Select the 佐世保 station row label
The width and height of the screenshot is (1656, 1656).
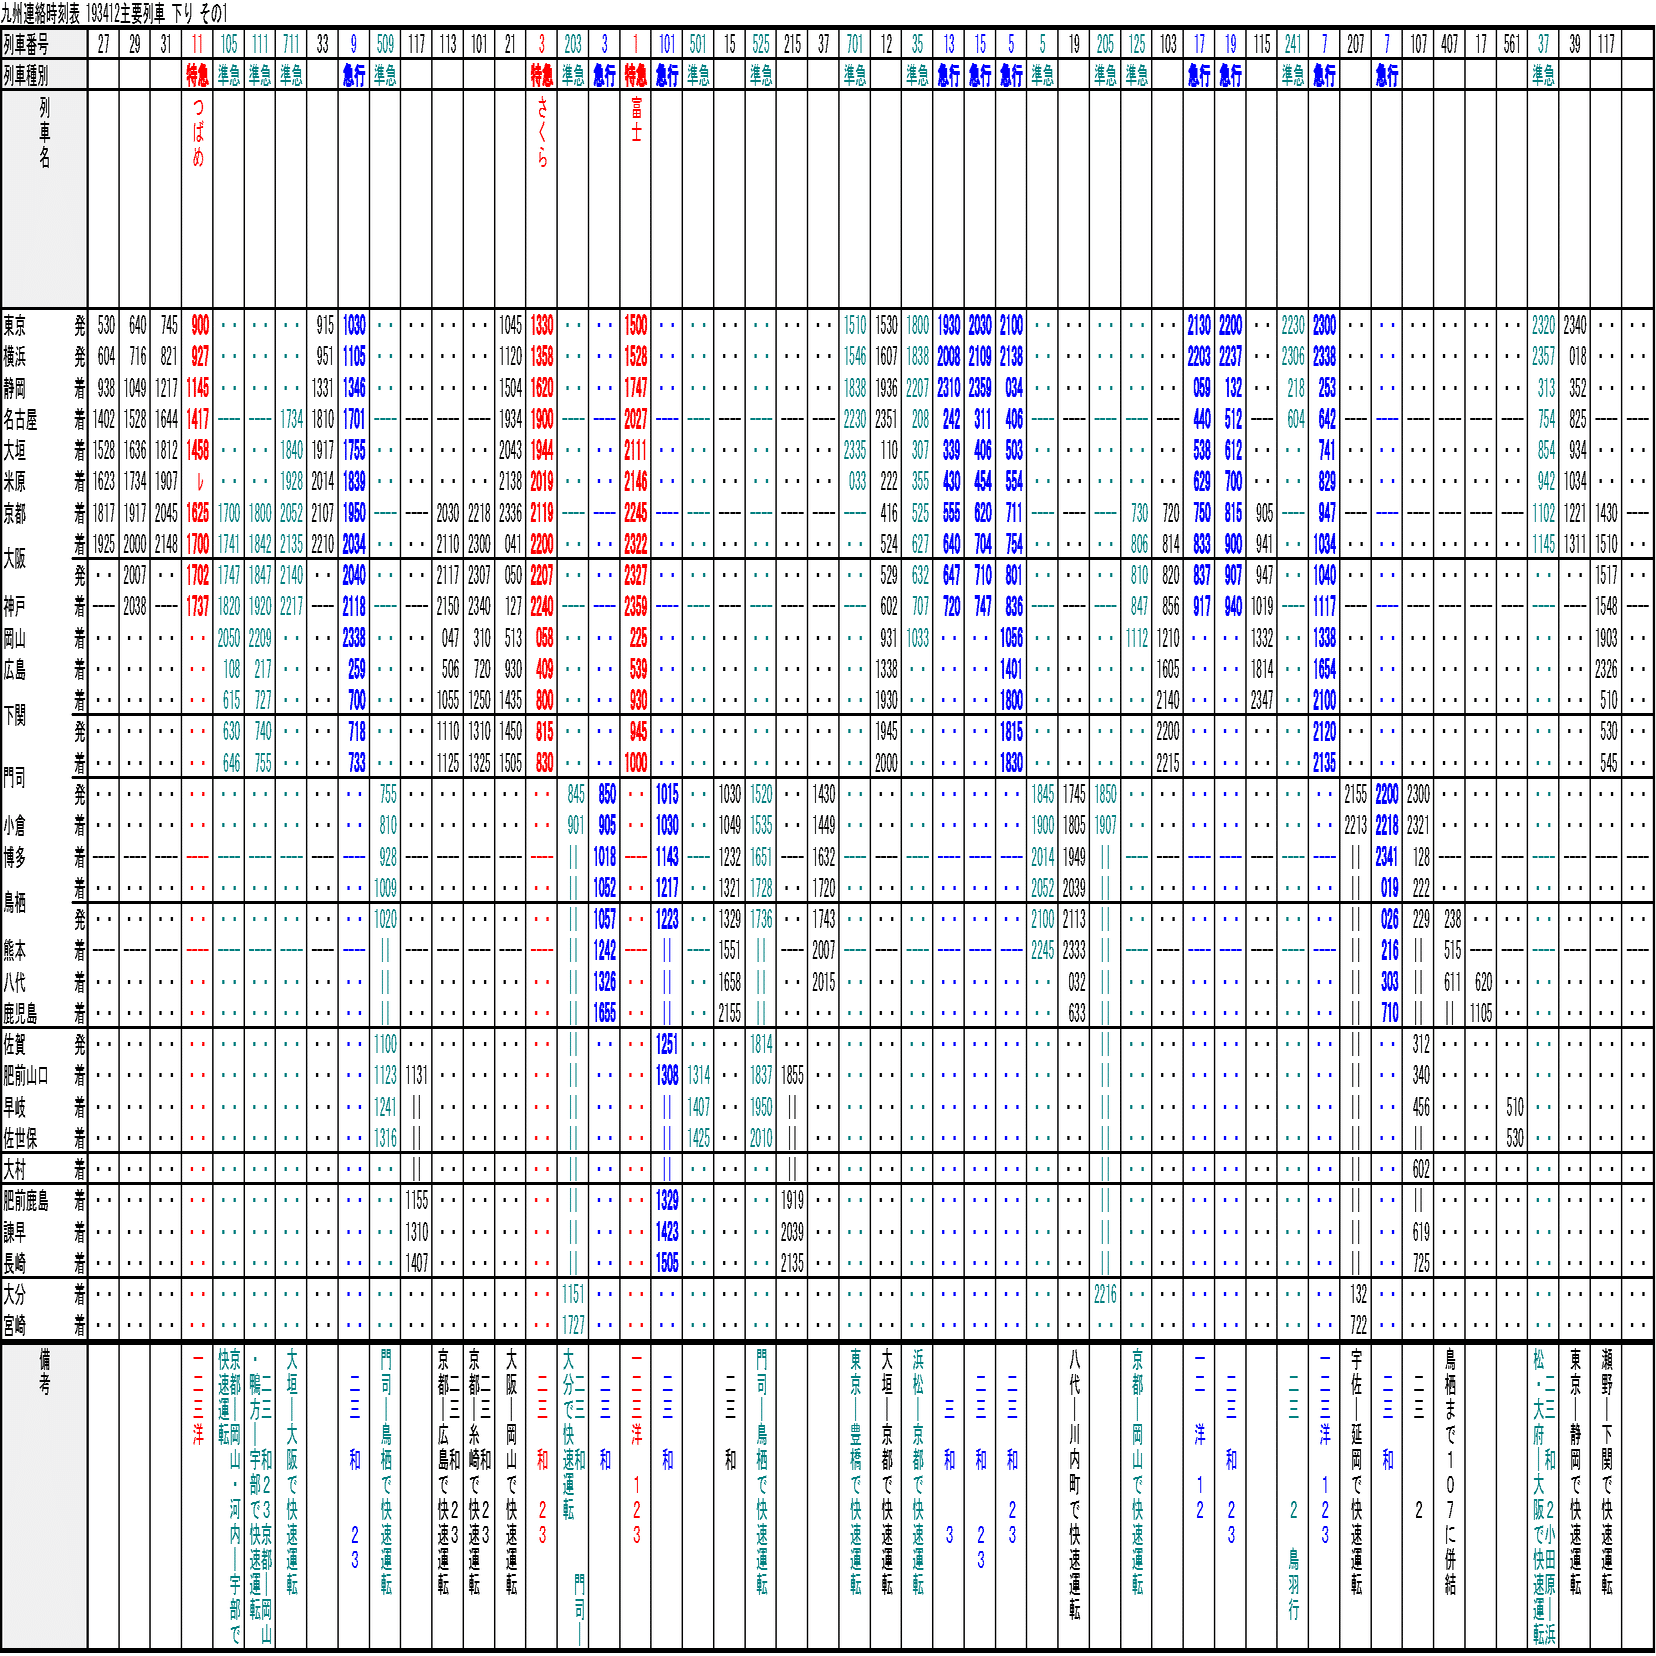tap(20, 1139)
